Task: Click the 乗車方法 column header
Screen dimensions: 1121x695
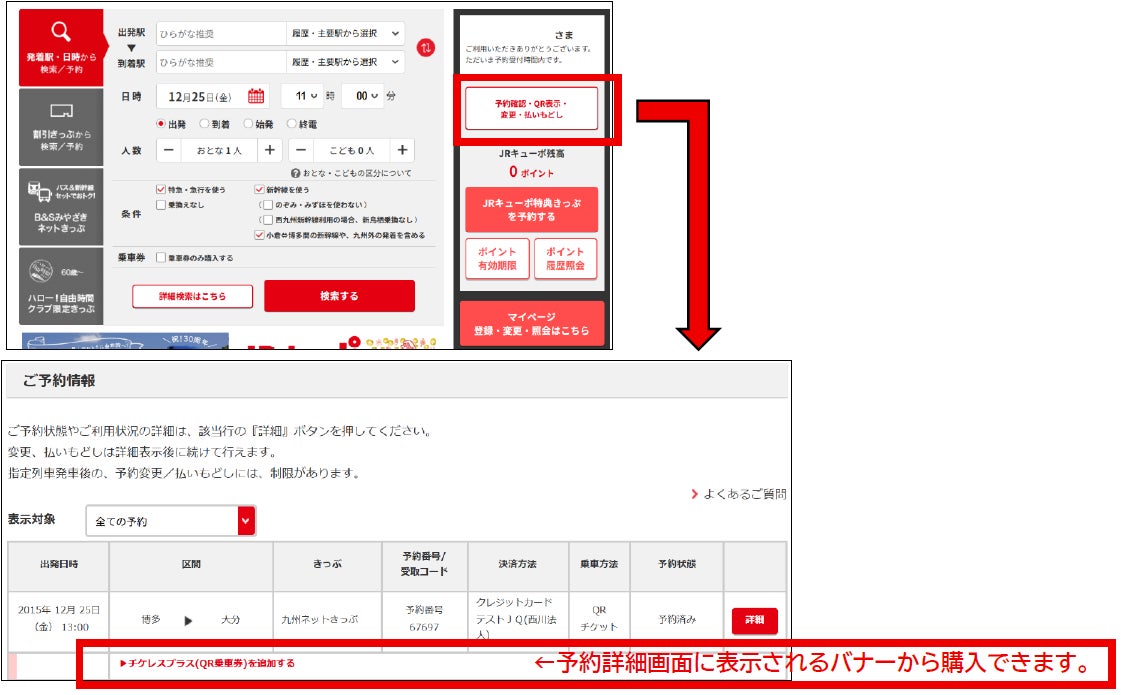Action: point(599,564)
